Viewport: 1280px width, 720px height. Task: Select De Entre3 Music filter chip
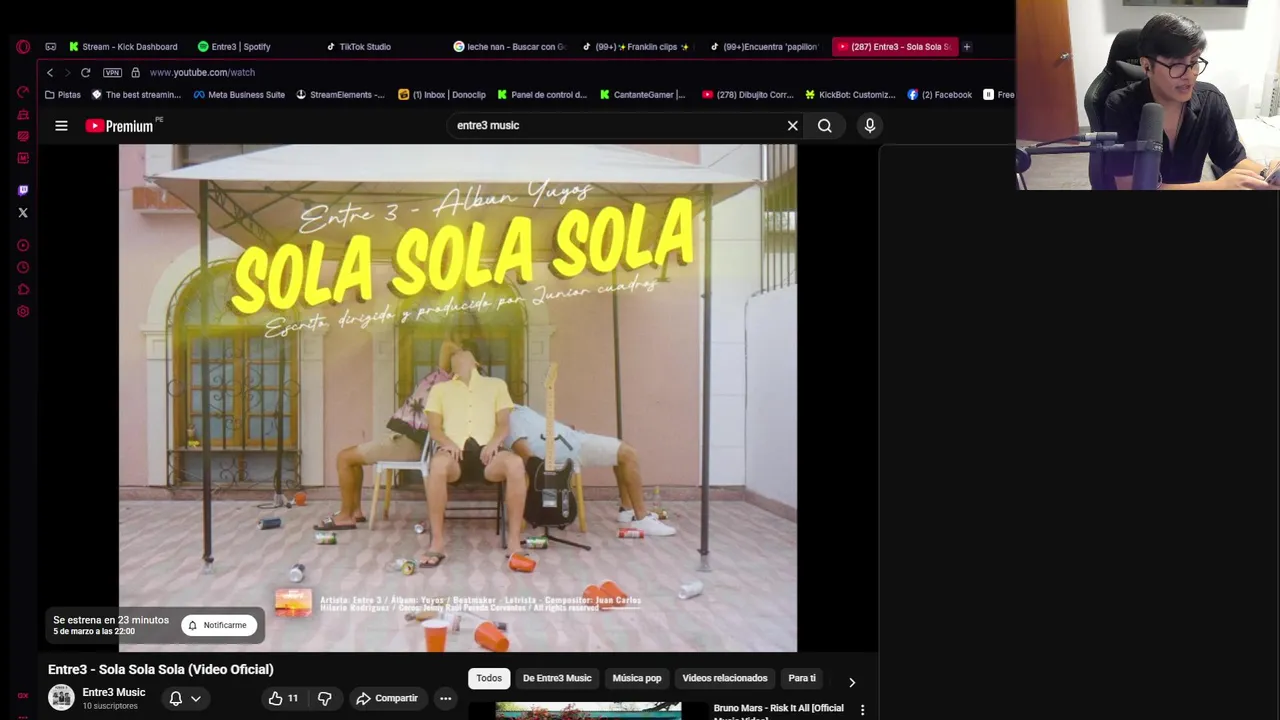(557, 678)
